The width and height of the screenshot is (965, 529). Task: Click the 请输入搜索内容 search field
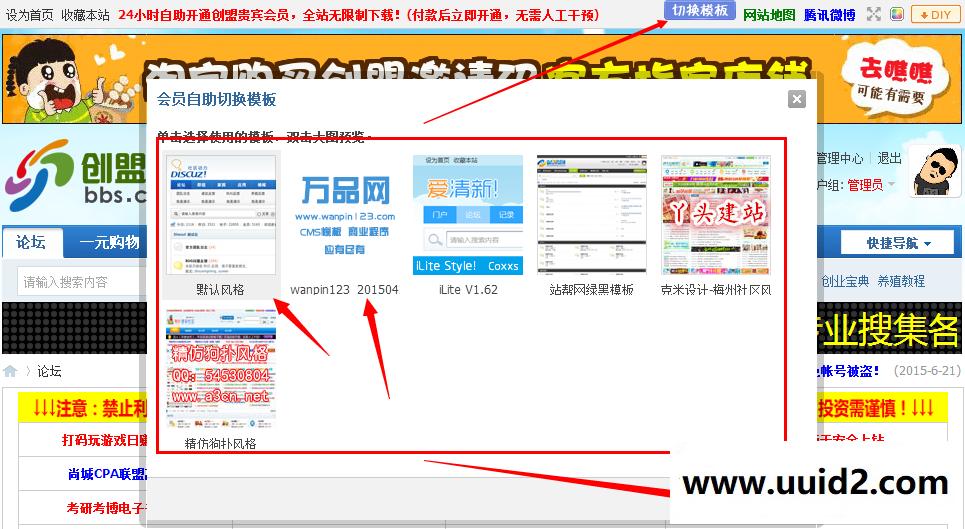[x=82, y=282]
